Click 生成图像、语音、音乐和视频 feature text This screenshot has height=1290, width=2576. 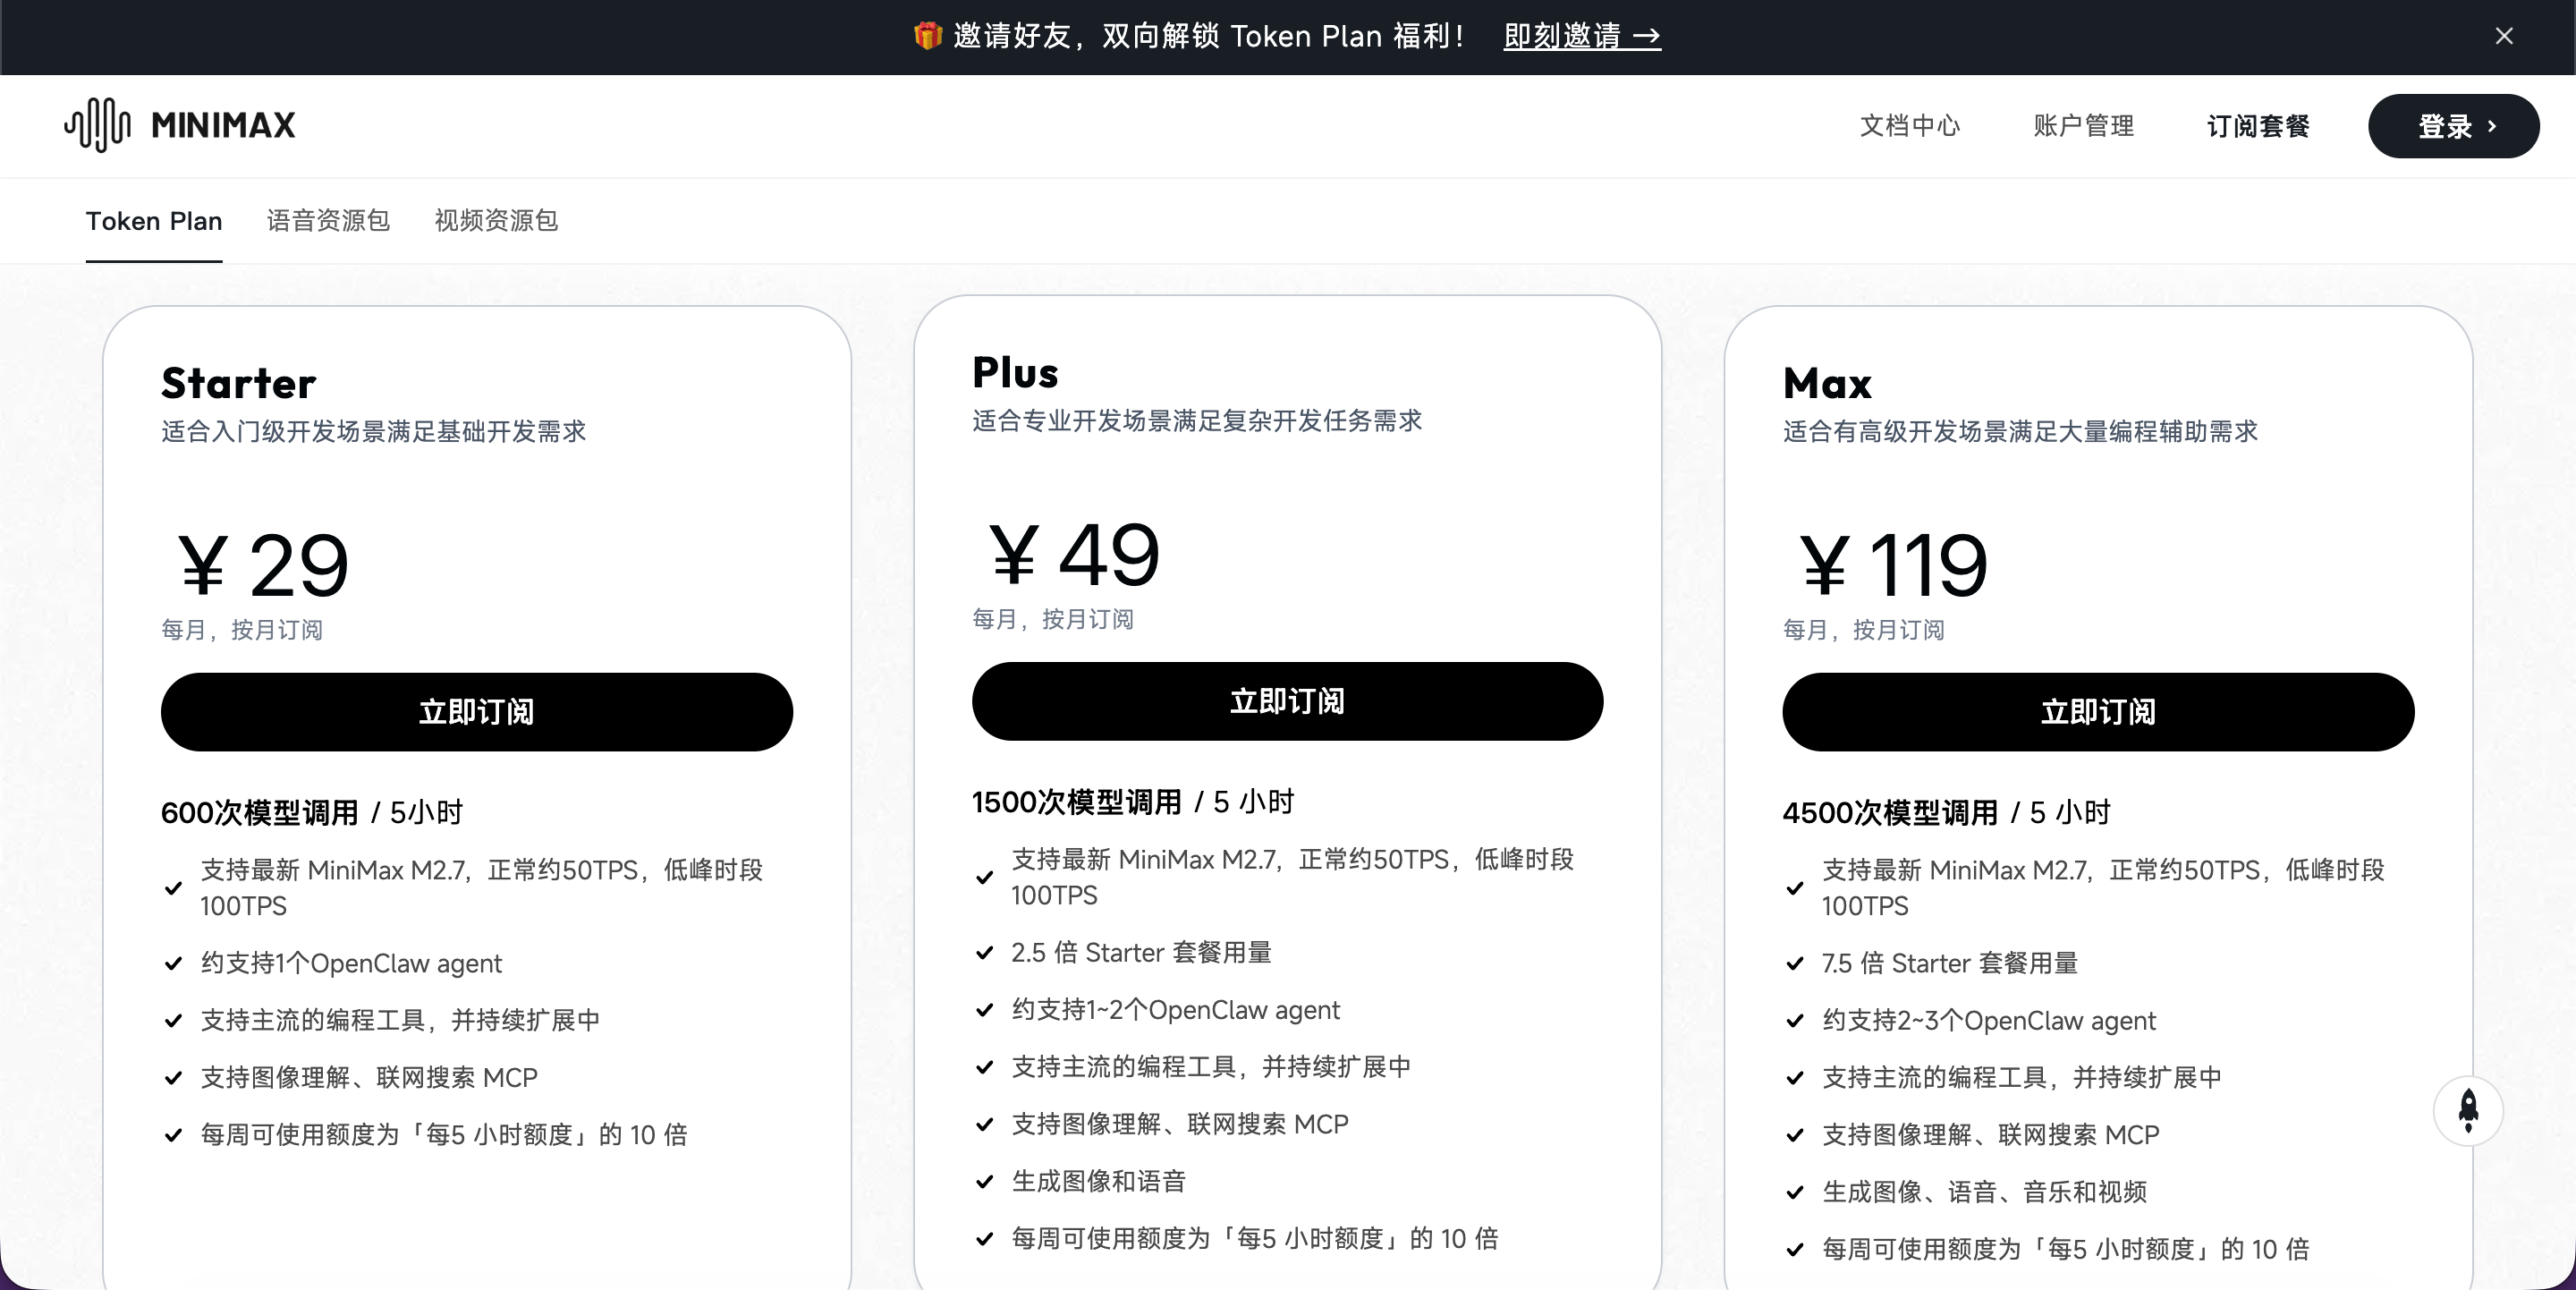[x=1984, y=1192]
